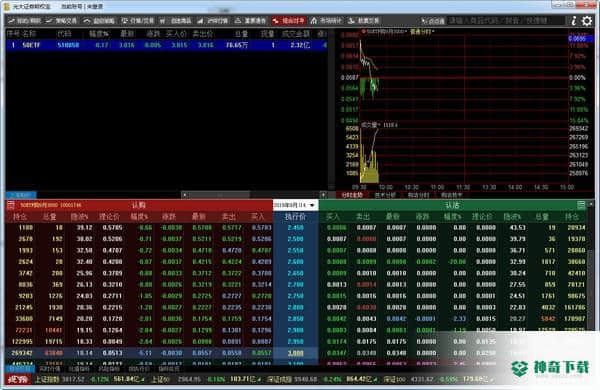Expand the yellow chart type dropdown
The height and width of the screenshot is (390, 600).
(422, 31)
